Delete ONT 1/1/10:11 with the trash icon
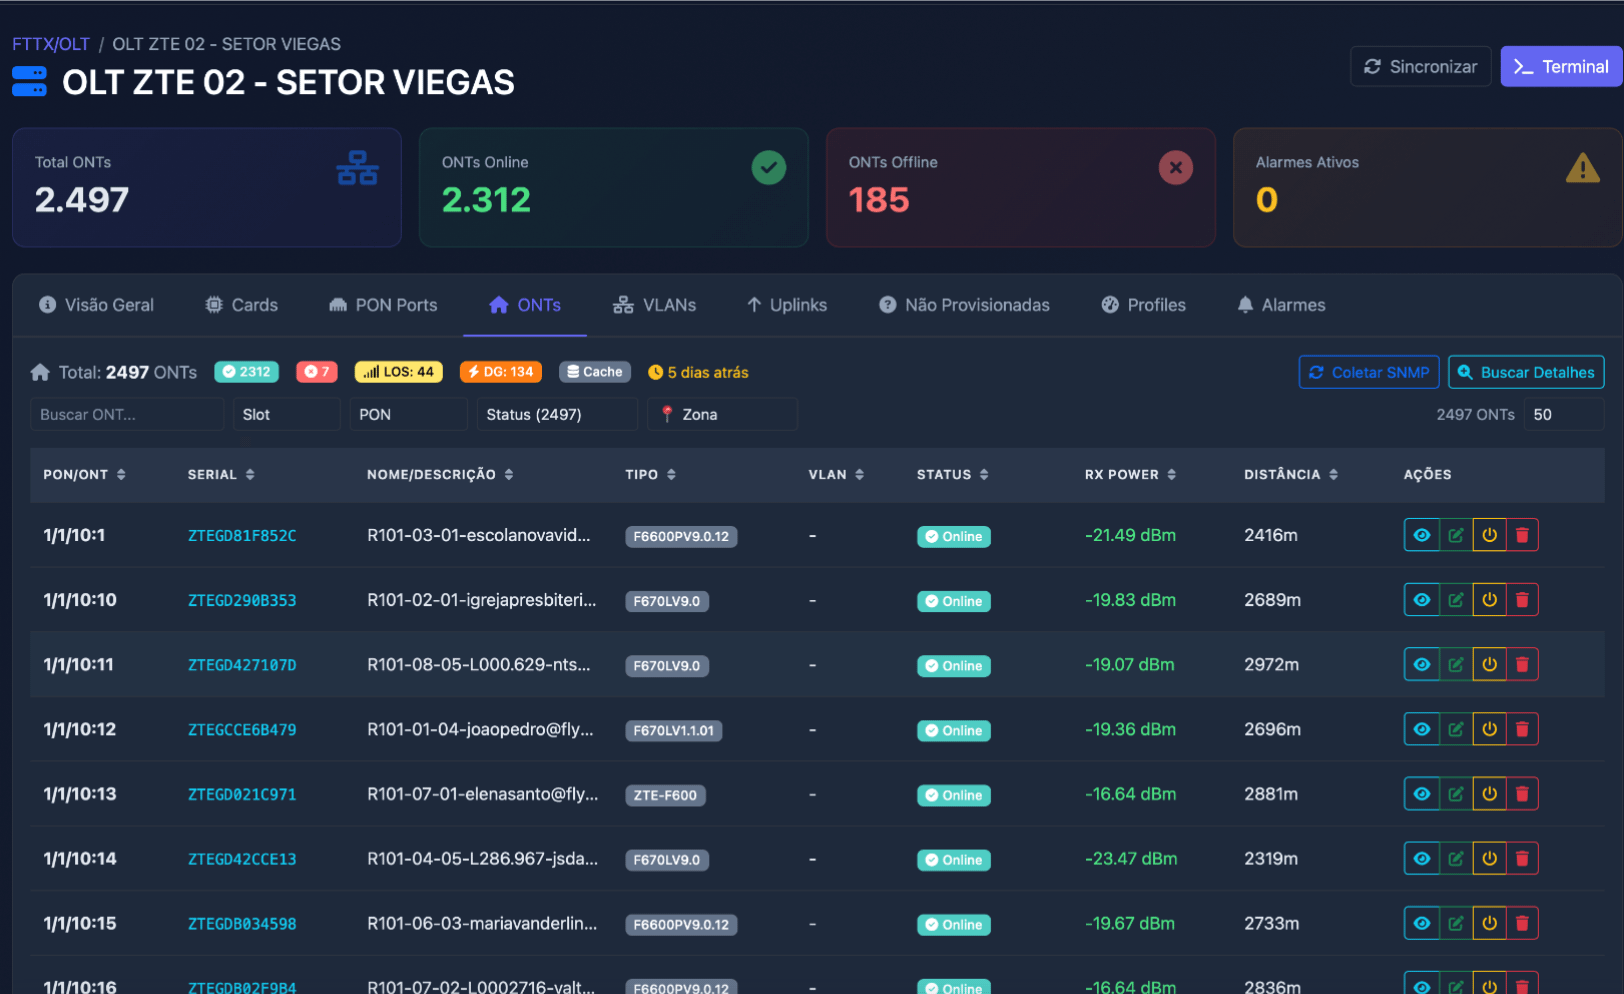Image resolution: width=1624 pixels, height=994 pixels. (x=1522, y=665)
